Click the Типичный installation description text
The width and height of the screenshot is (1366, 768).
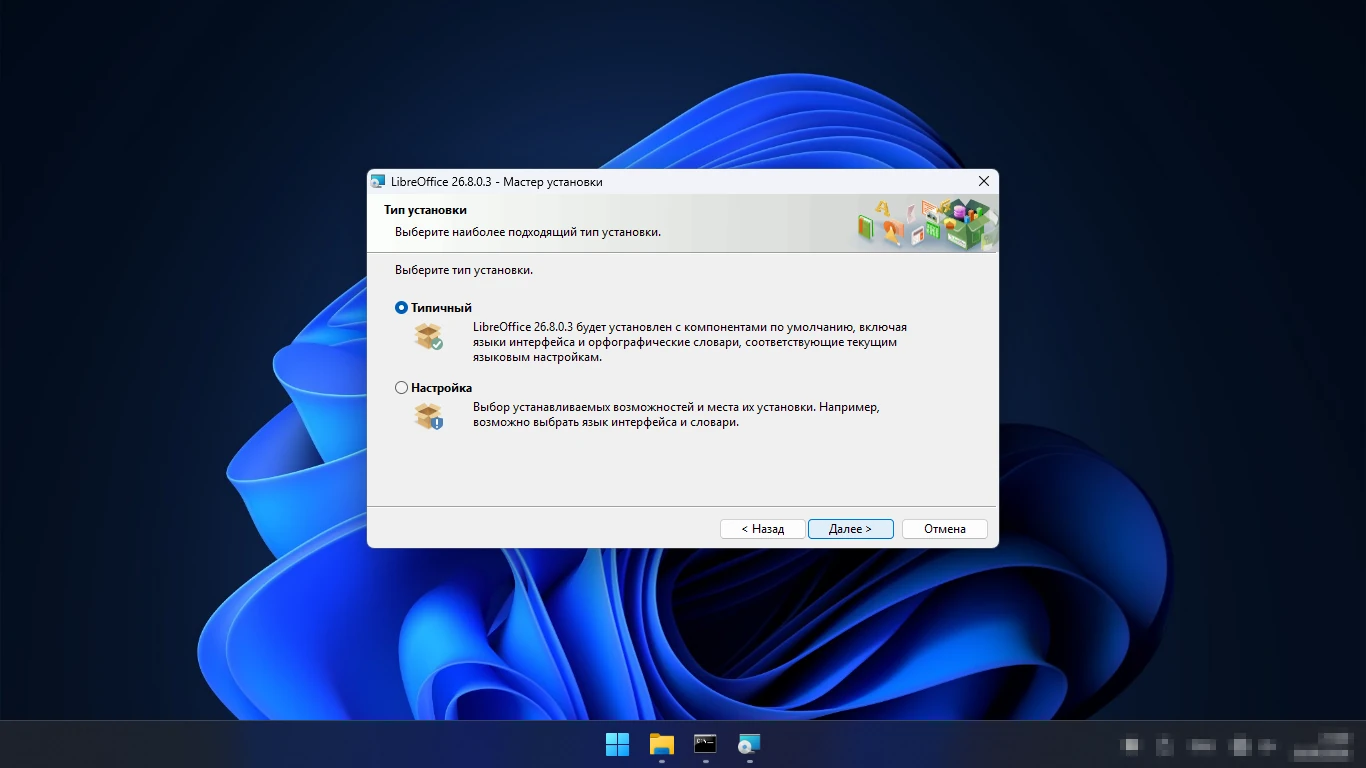(690, 342)
